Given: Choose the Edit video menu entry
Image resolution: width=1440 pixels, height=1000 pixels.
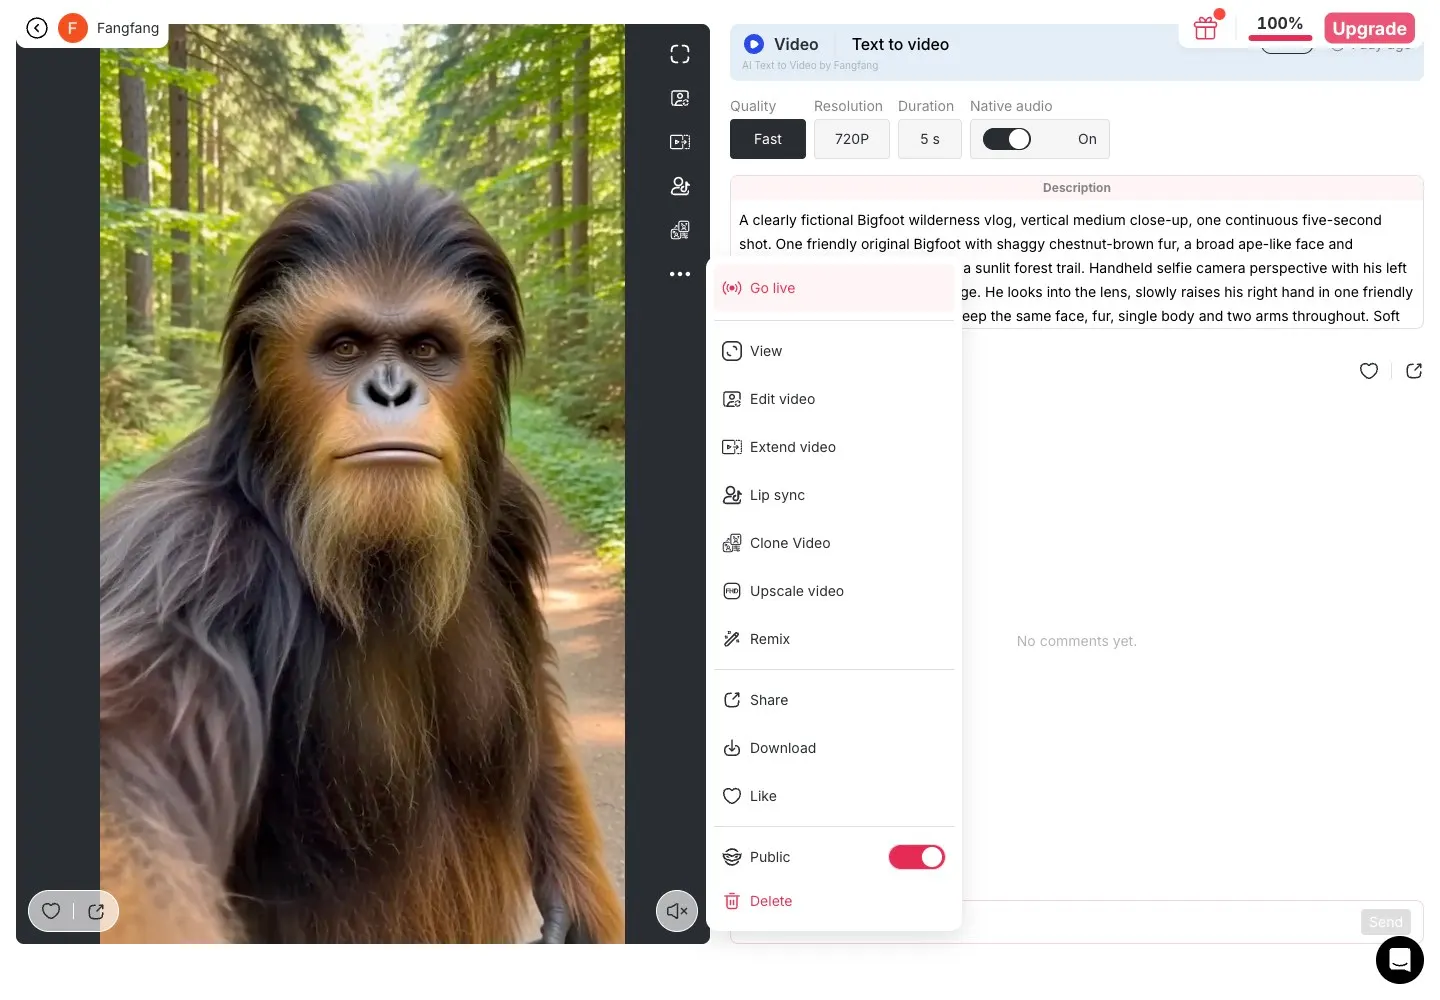Looking at the screenshot, I should click(x=835, y=399).
